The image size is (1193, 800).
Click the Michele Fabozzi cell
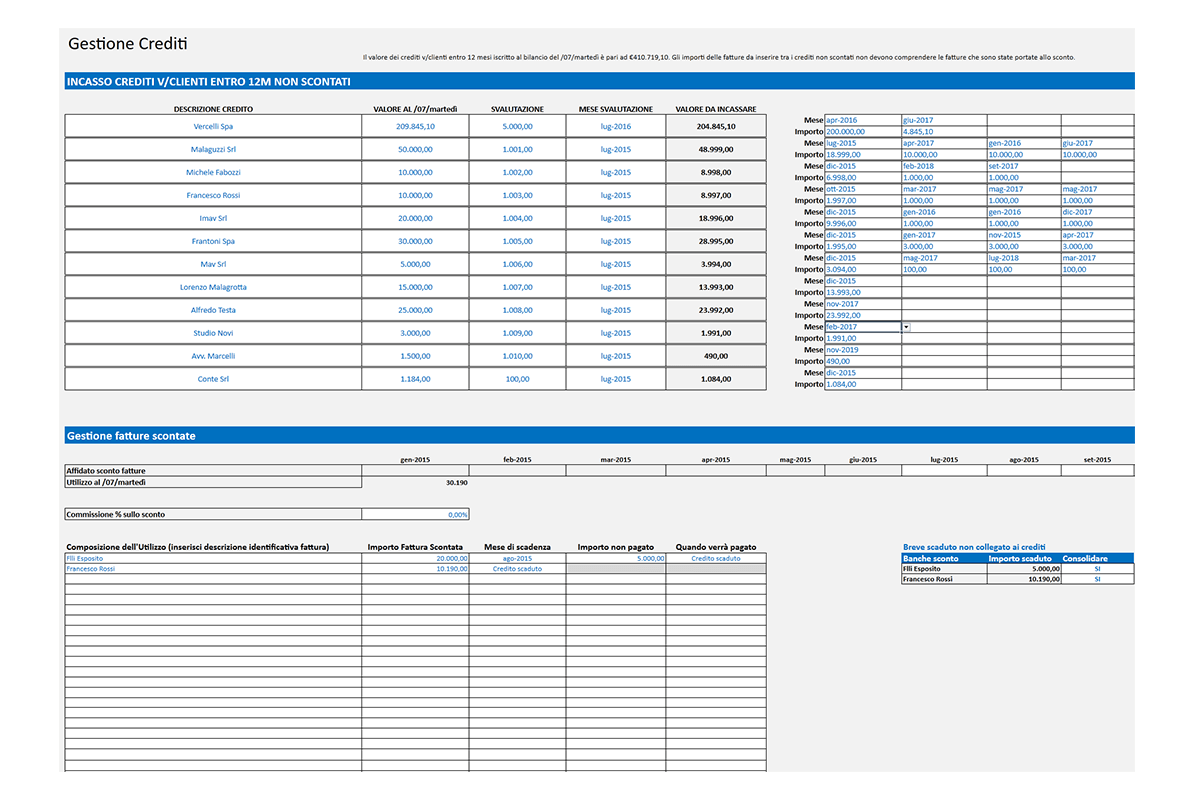pos(213,172)
